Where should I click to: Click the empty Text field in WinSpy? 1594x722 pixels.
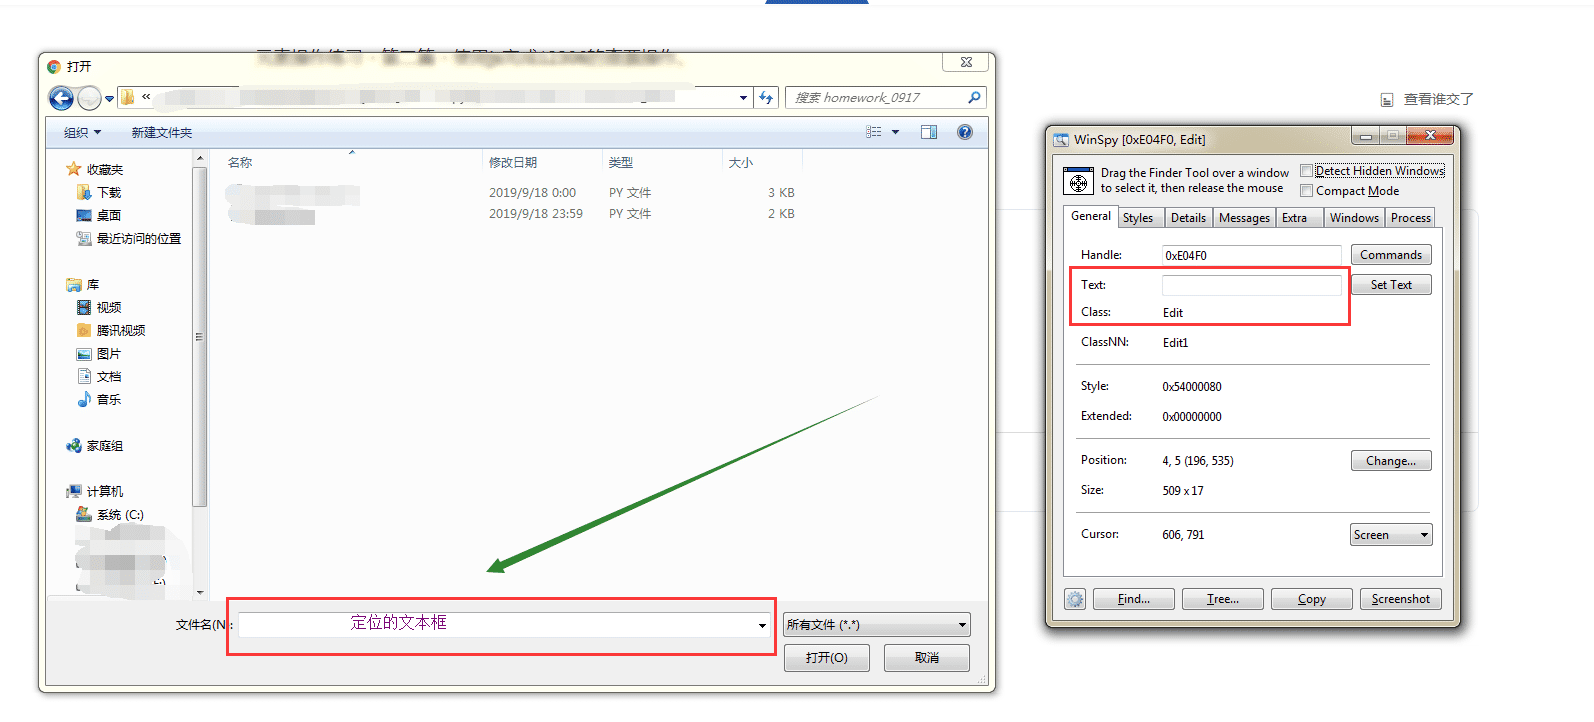[1251, 285]
